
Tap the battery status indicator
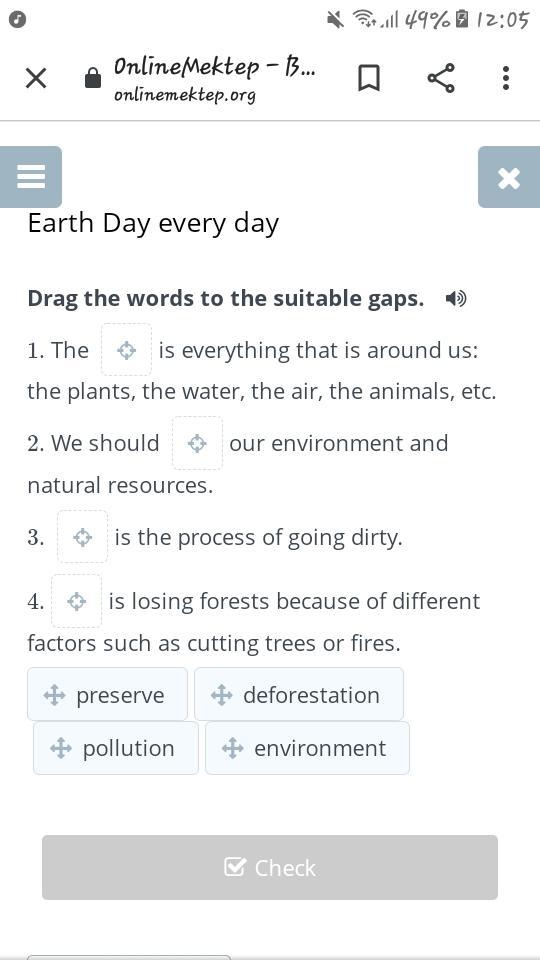point(462,20)
